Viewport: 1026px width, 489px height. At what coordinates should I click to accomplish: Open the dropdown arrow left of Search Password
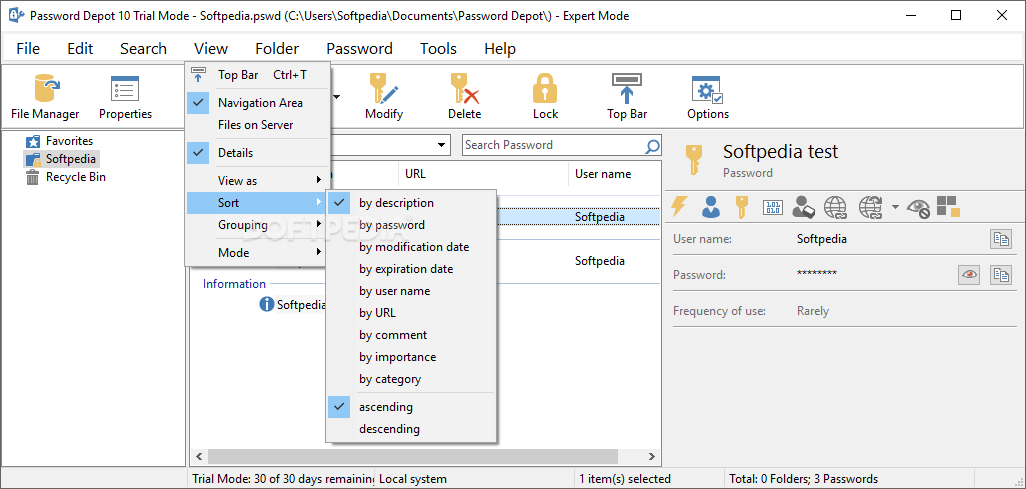point(442,145)
